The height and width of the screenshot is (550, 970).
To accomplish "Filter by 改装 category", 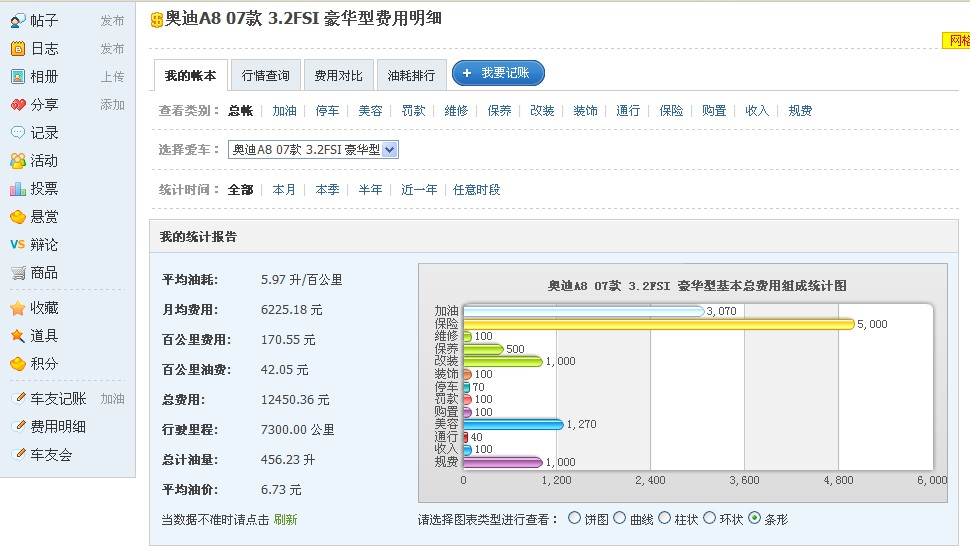I will coord(542,111).
